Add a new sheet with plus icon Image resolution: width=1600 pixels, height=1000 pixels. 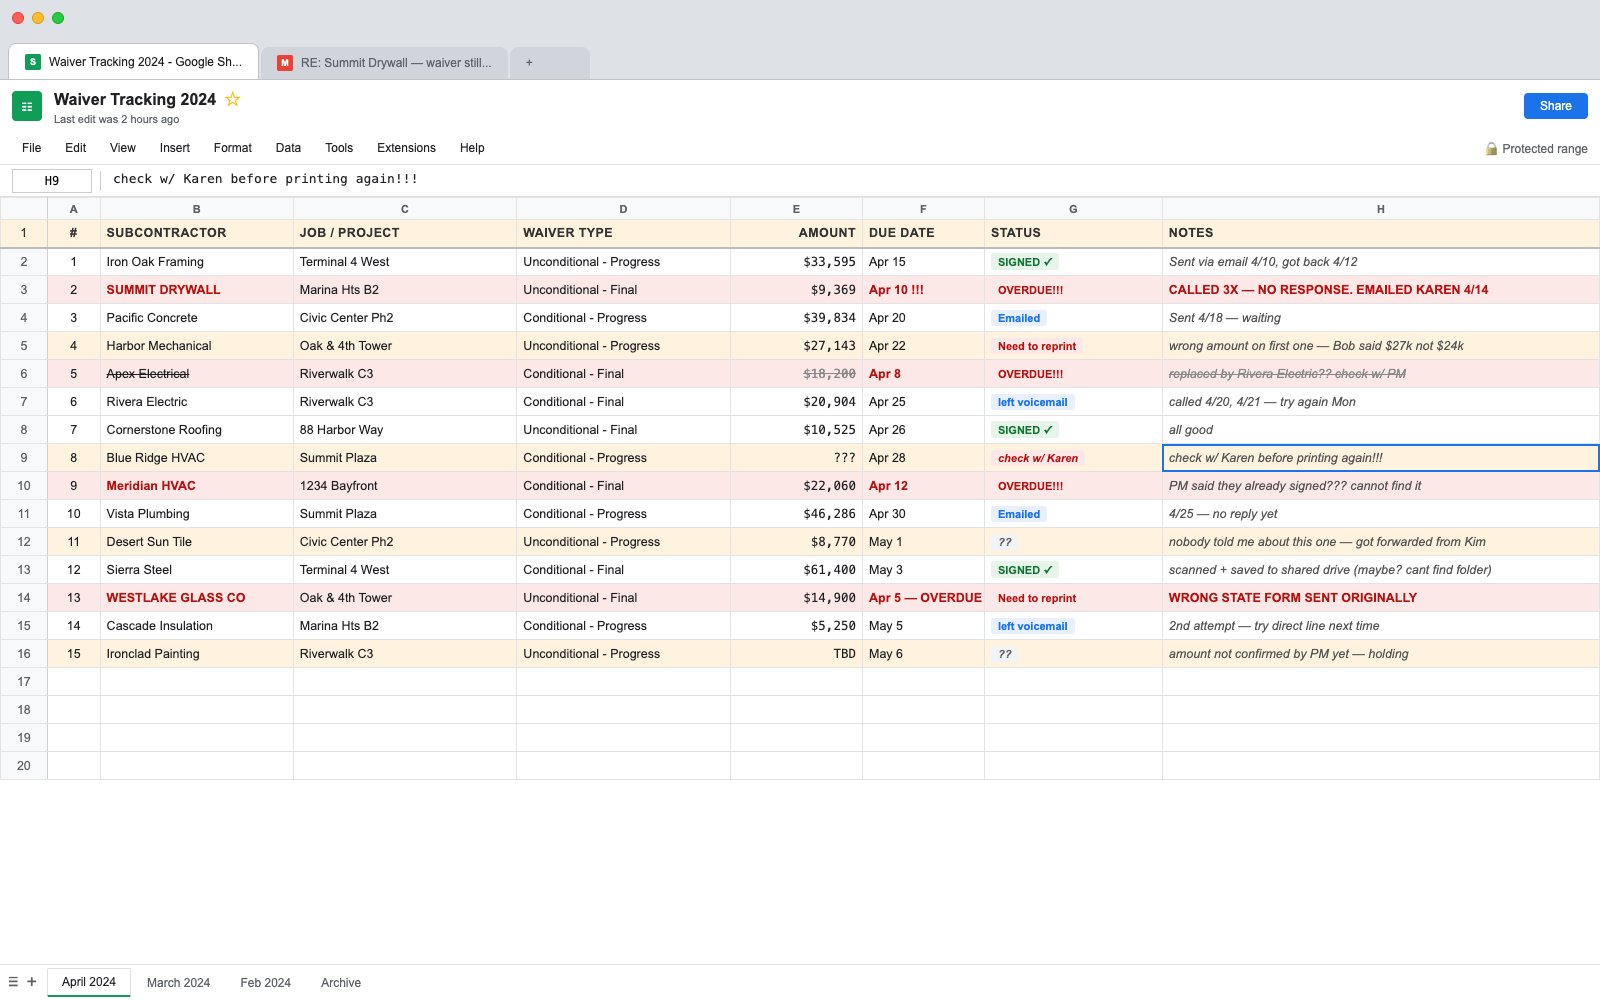(31, 982)
